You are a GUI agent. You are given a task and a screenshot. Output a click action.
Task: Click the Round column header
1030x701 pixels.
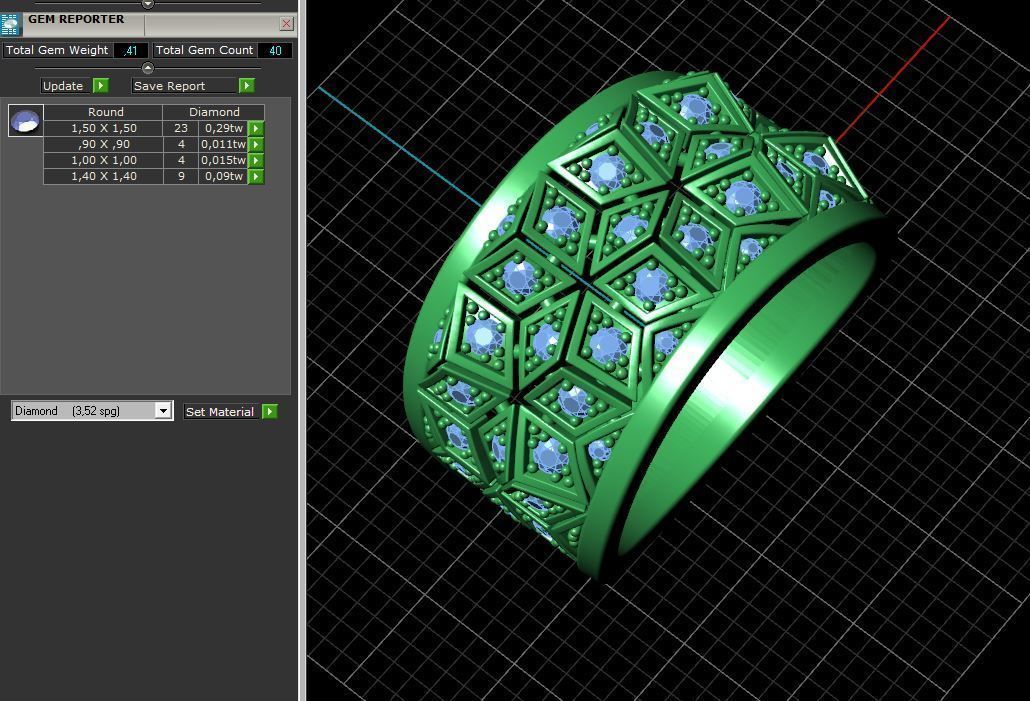(x=103, y=112)
